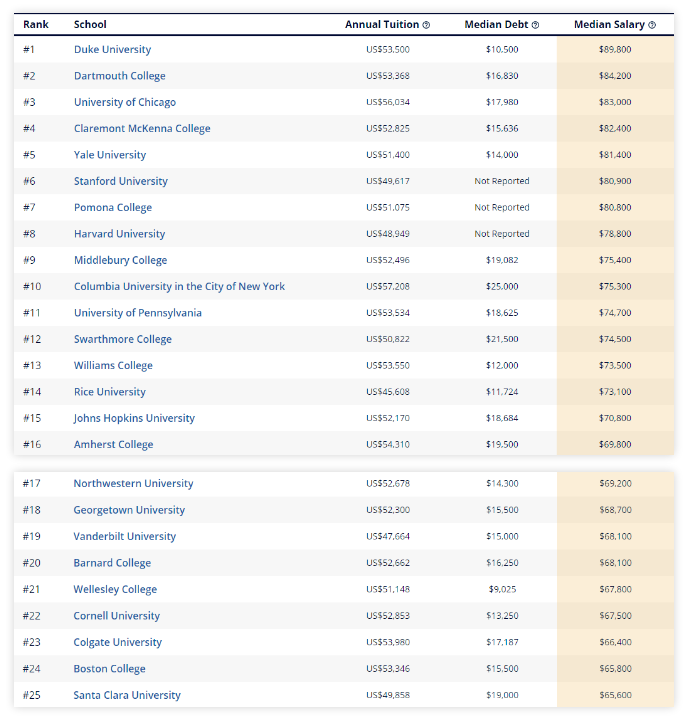
Task: Click Wellesley's median debt $9,025
Action: click(502, 589)
